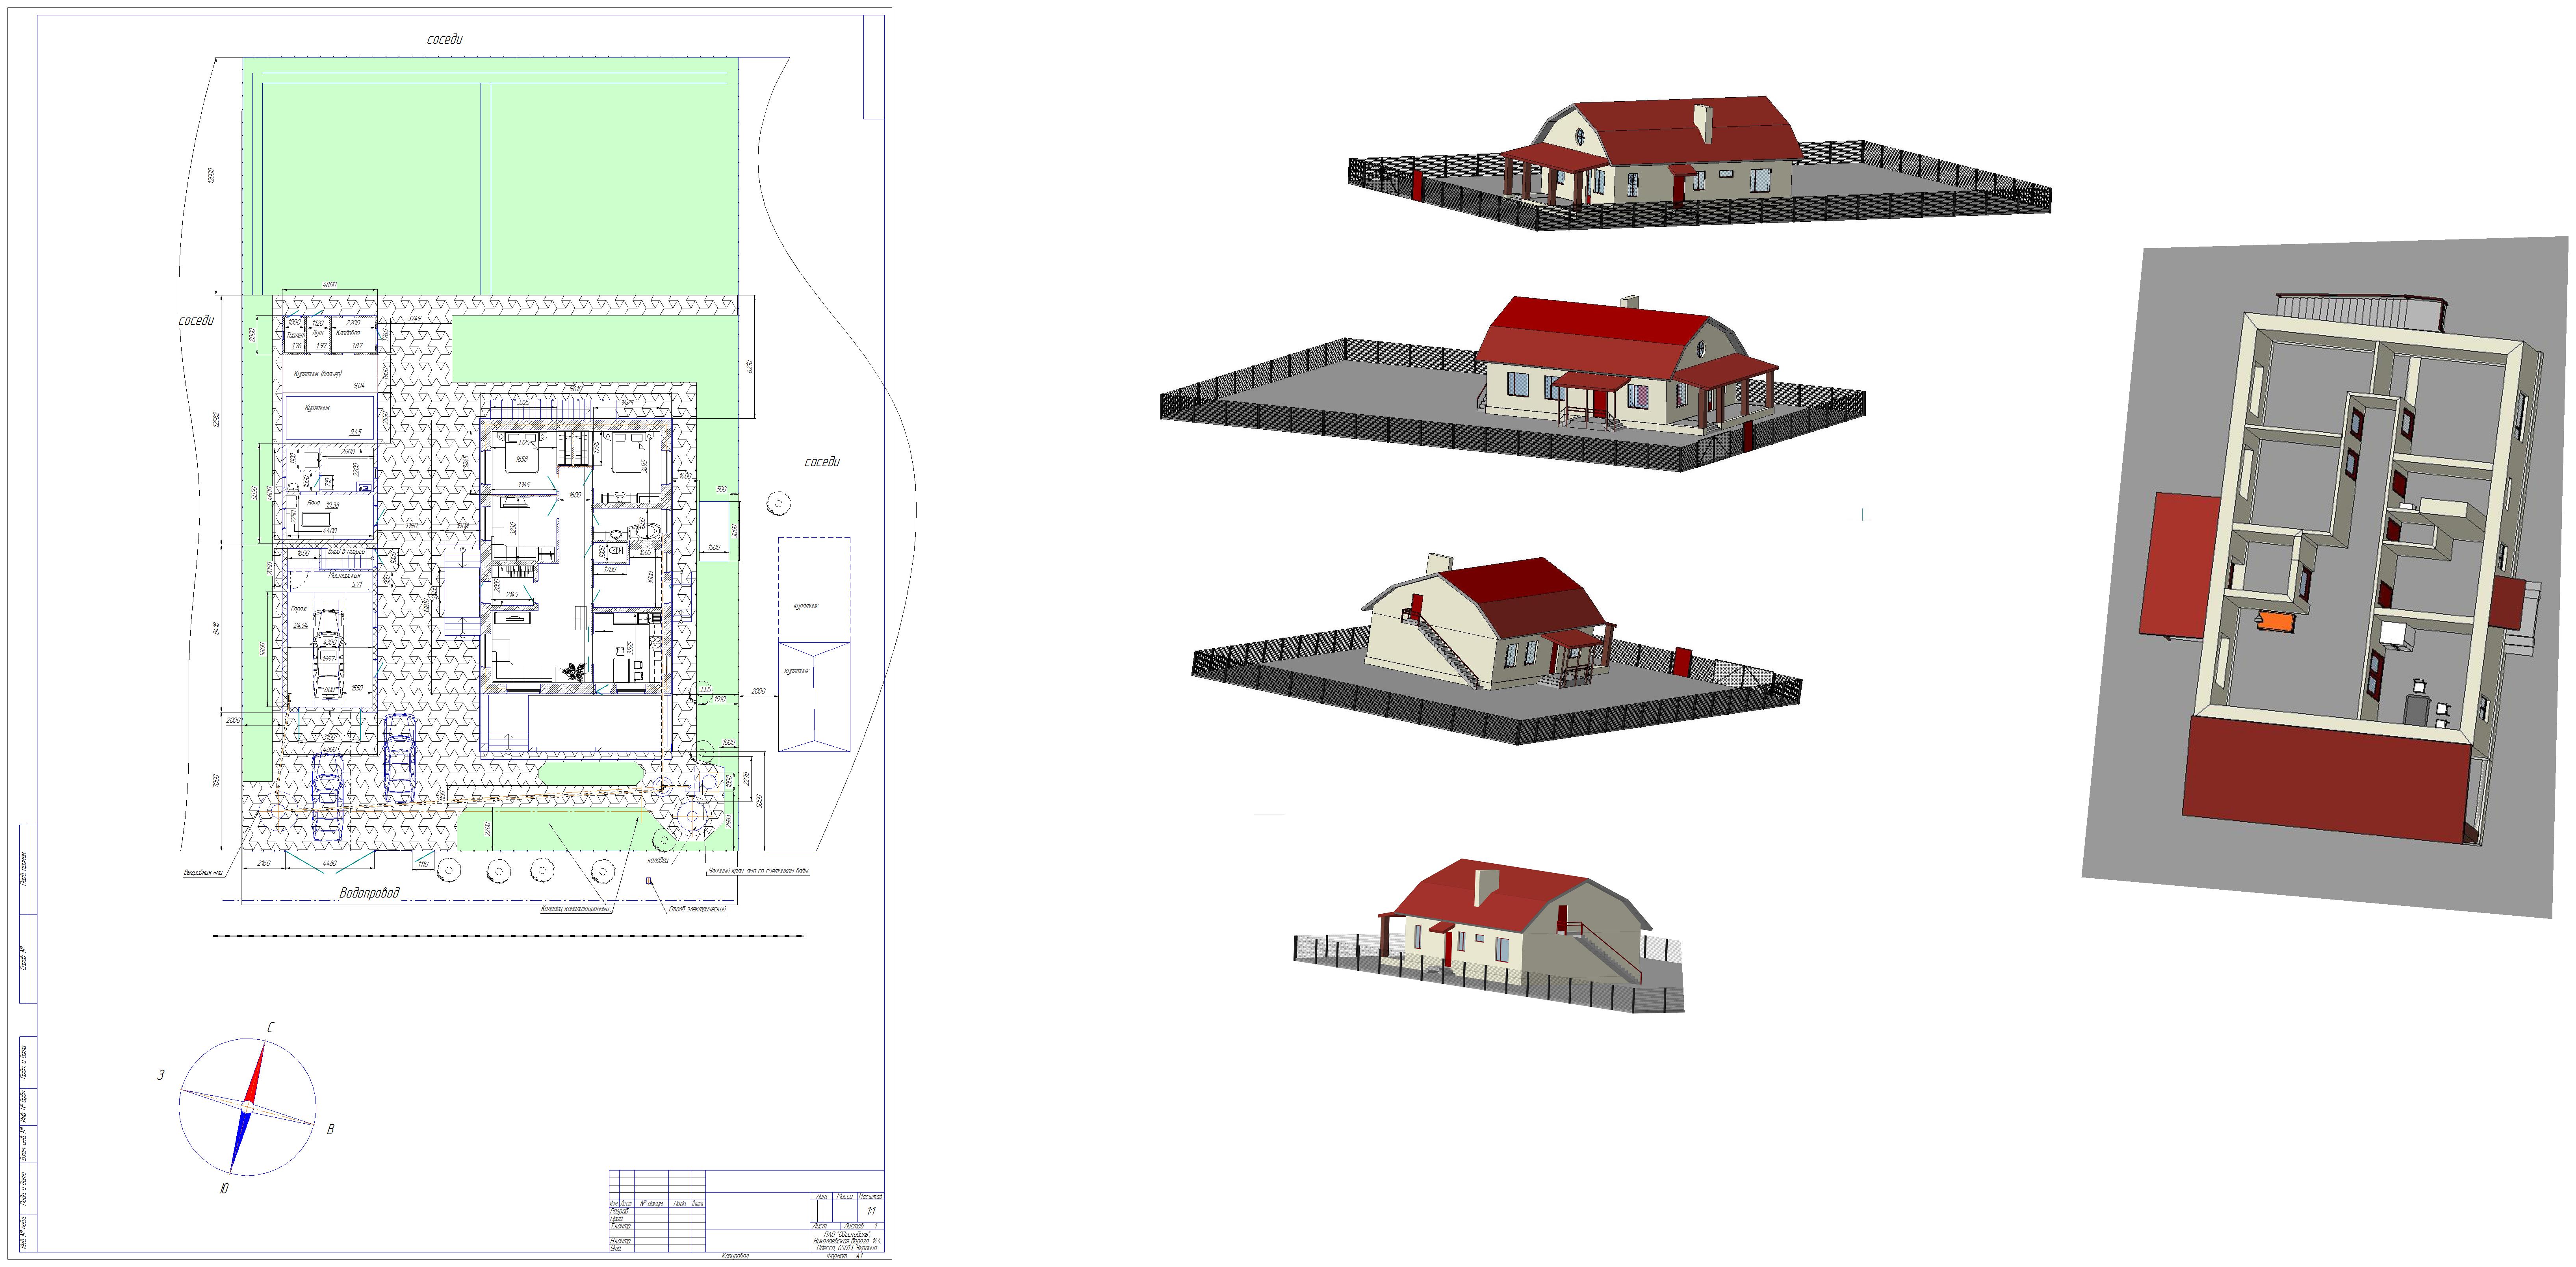Select the "Кладовая" room label
The image size is (2576, 1267).
pyautogui.click(x=348, y=333)
